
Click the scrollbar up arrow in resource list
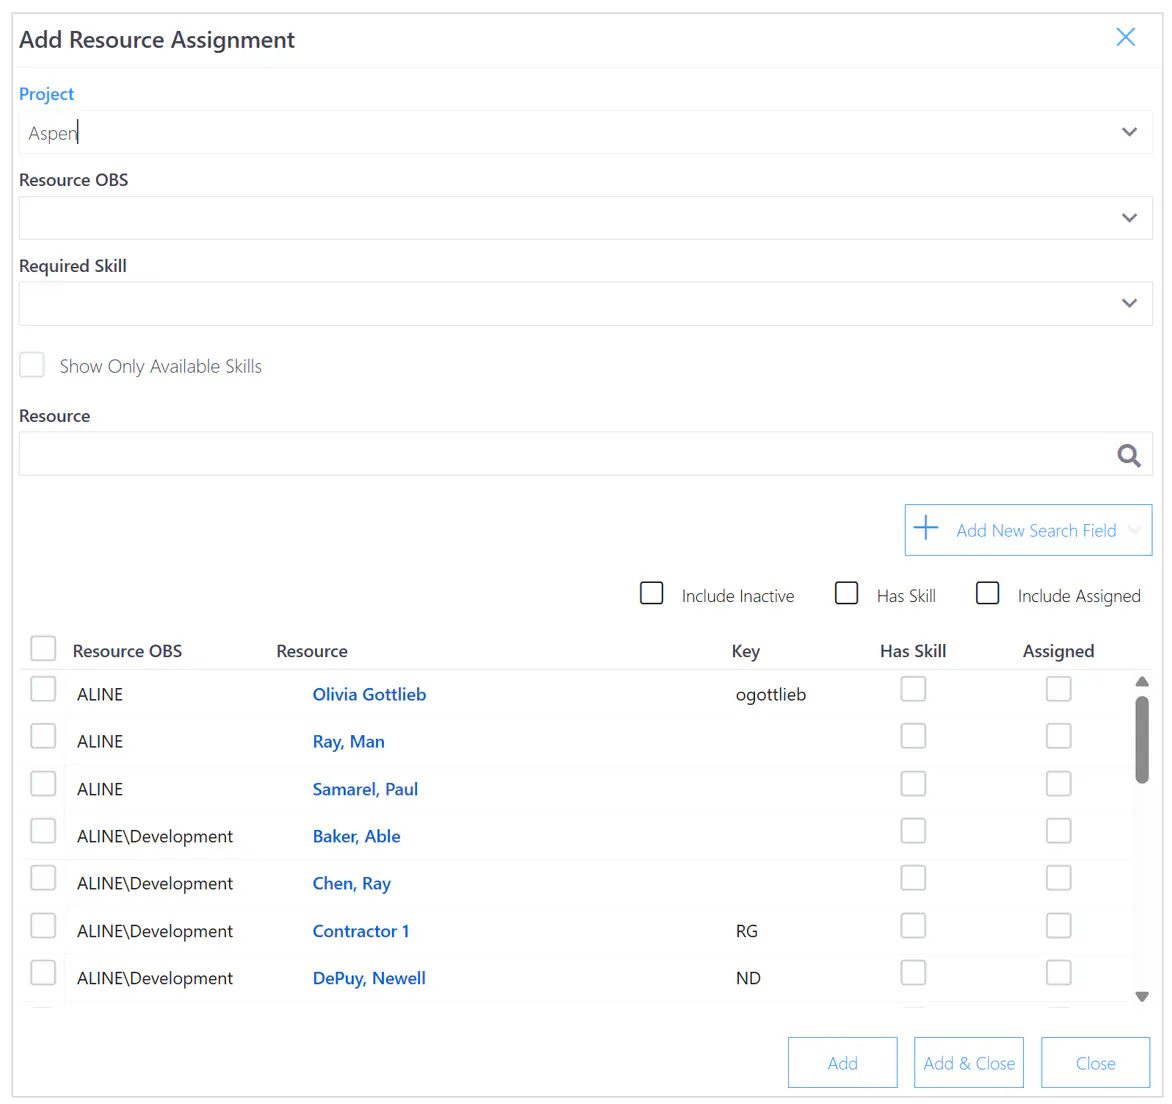click(1141, 682)
